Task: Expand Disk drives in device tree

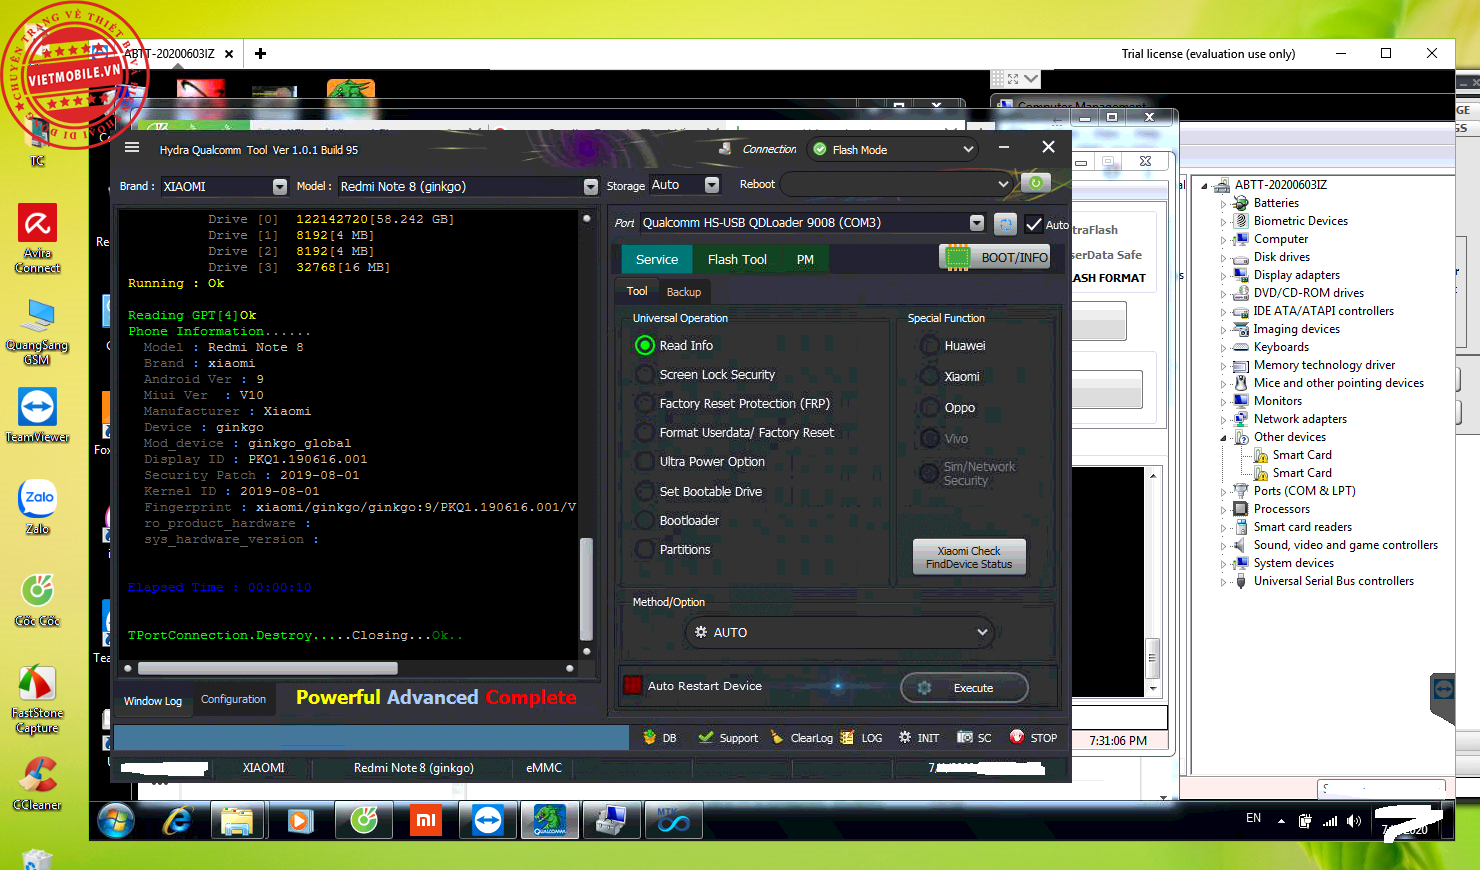Action: tap(1223, 258)
